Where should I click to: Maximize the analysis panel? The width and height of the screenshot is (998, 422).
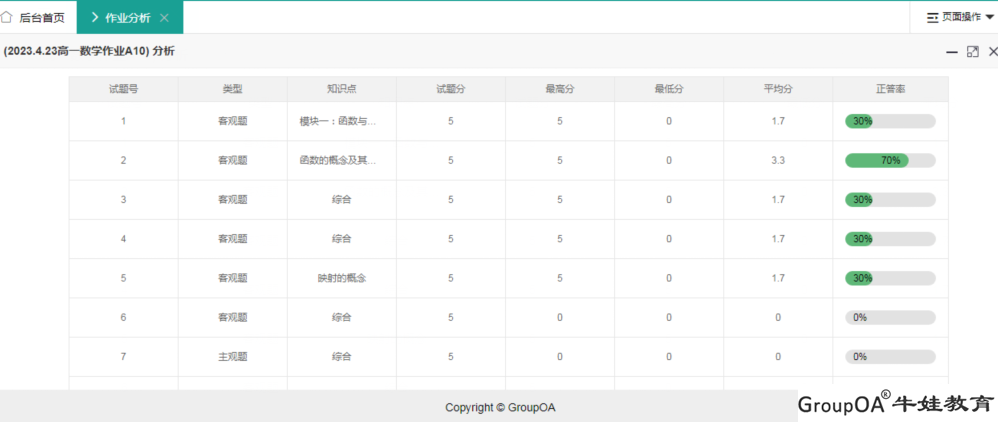(x=973, y=52)
